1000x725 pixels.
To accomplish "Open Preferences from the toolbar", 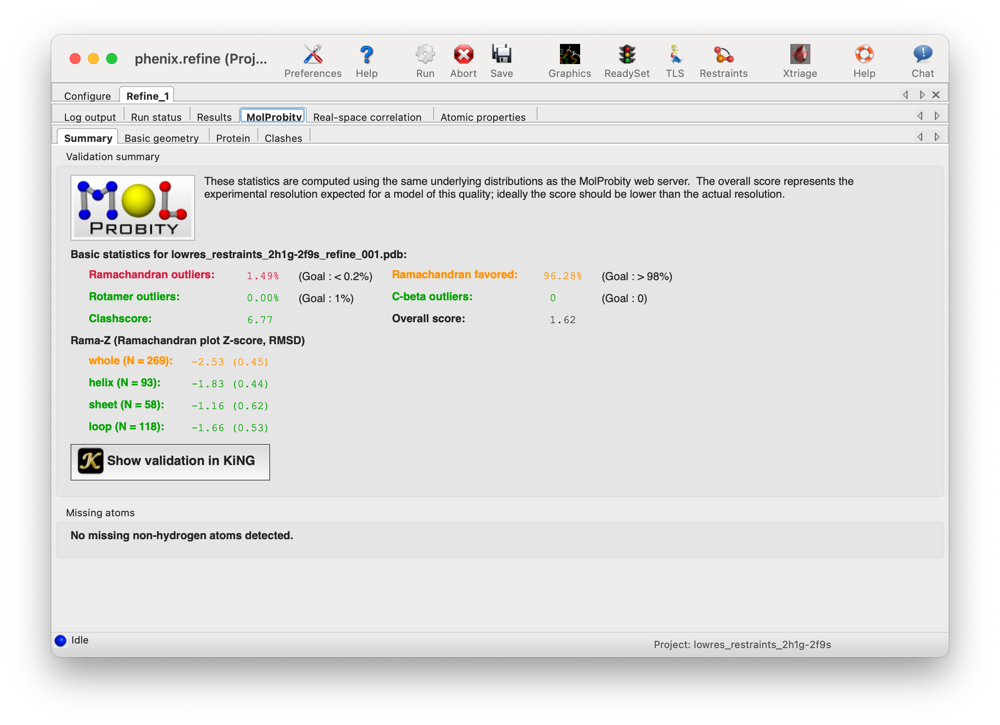I will click(312, 61).
